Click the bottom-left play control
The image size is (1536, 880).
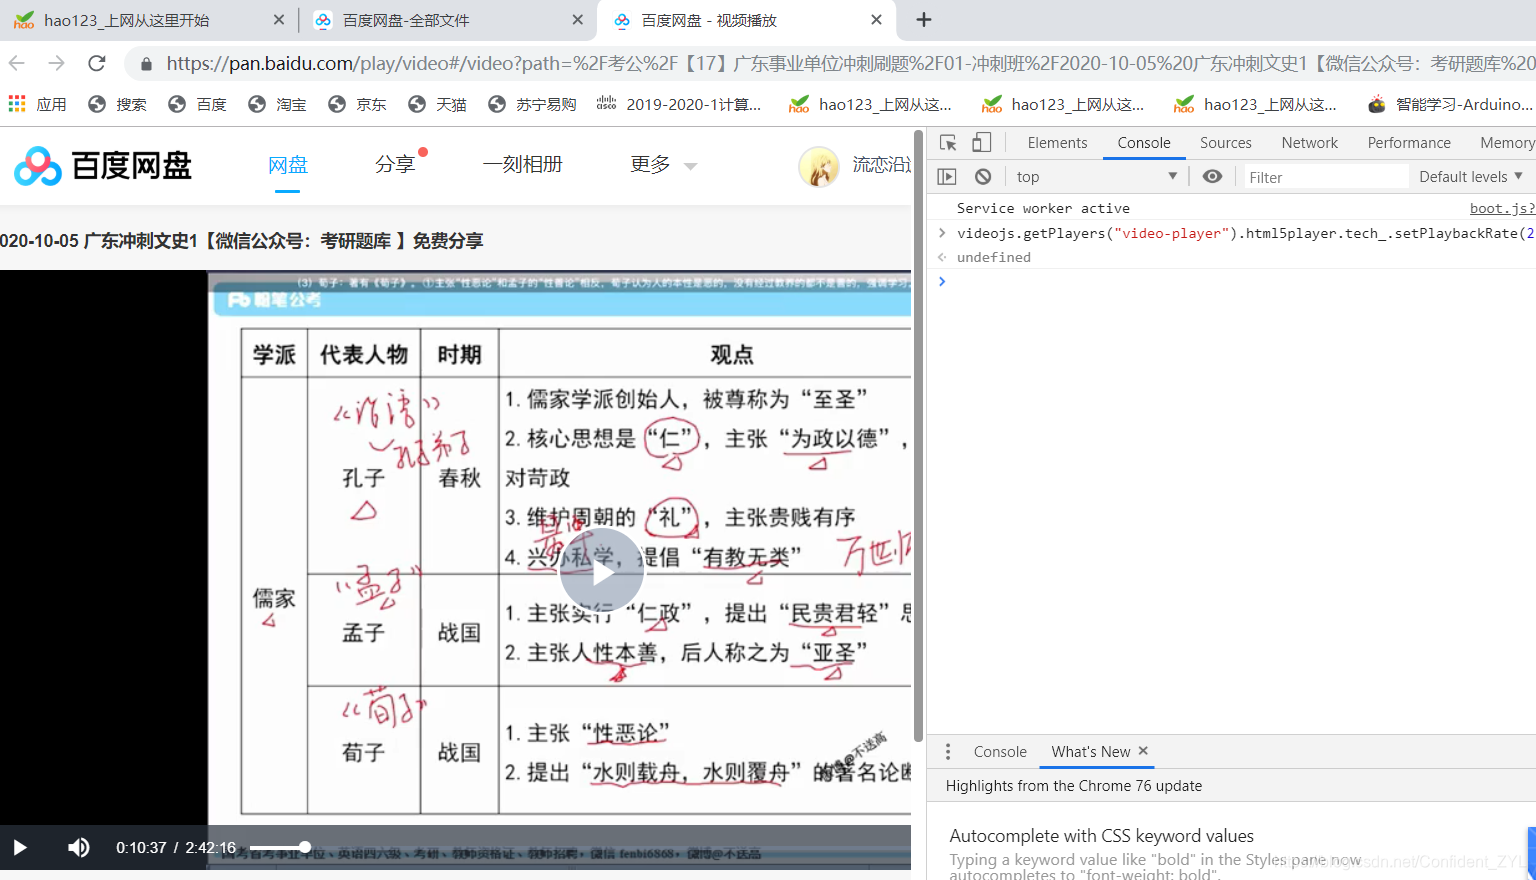20,848
